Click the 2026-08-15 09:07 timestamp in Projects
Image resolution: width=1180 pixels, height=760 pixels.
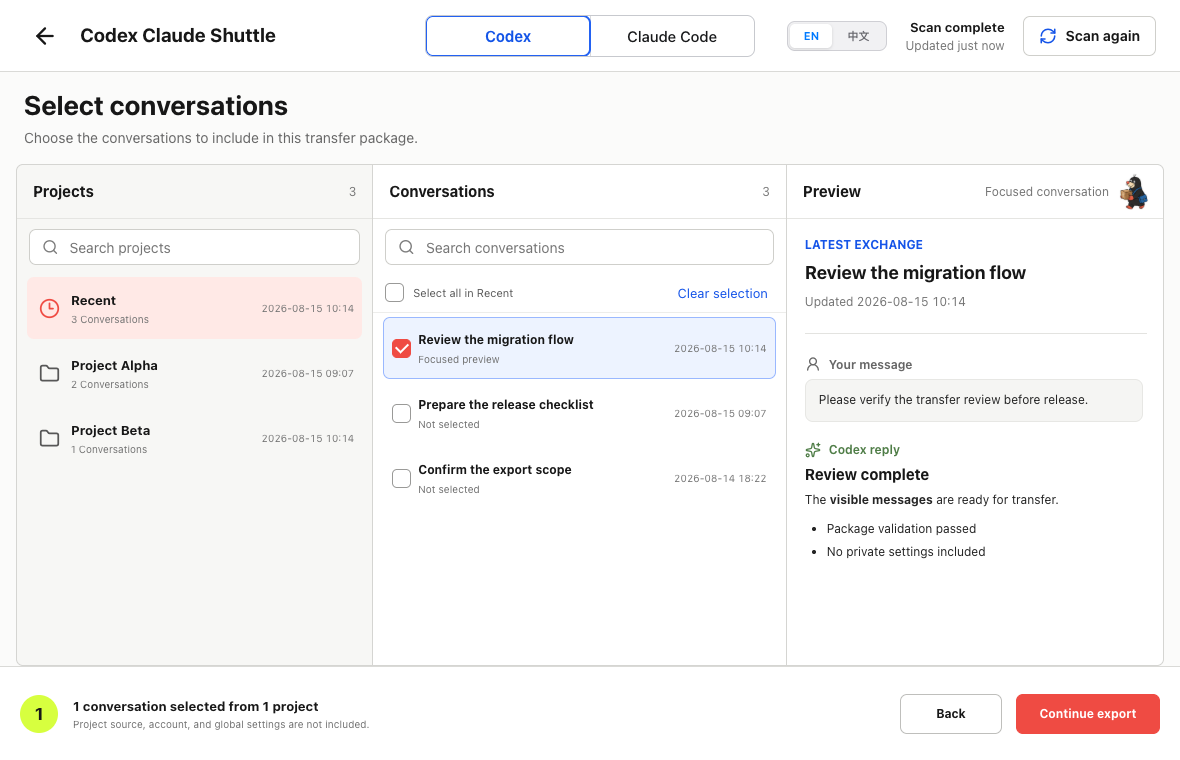[307, 374]
